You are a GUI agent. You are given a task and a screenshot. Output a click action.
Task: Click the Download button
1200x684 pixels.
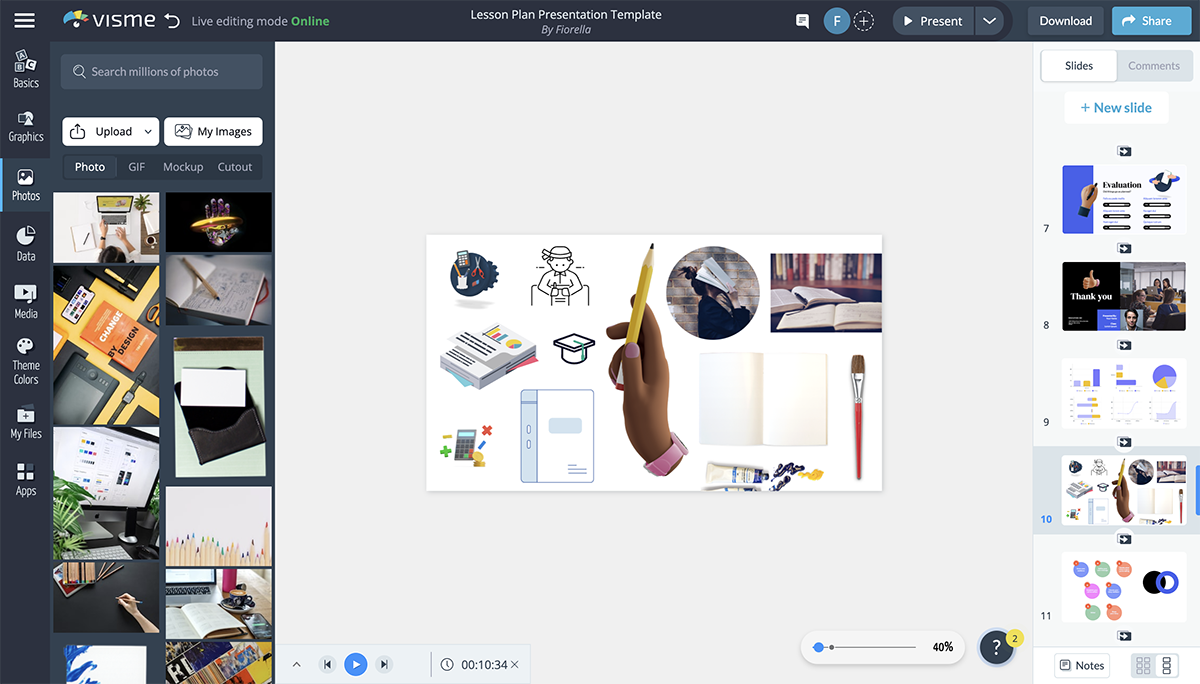[1065, 21]
